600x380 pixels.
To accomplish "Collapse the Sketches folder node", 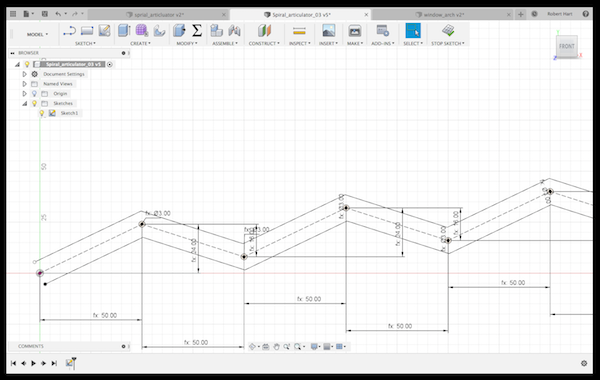I will (x=24, y=103).
